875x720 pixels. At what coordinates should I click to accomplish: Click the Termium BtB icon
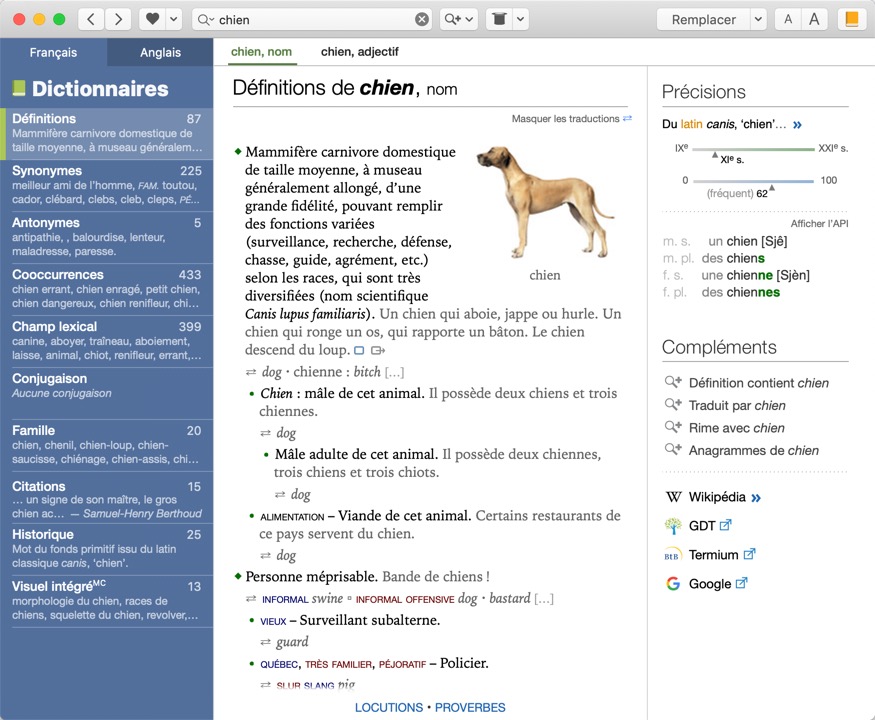tap(672, 555)
